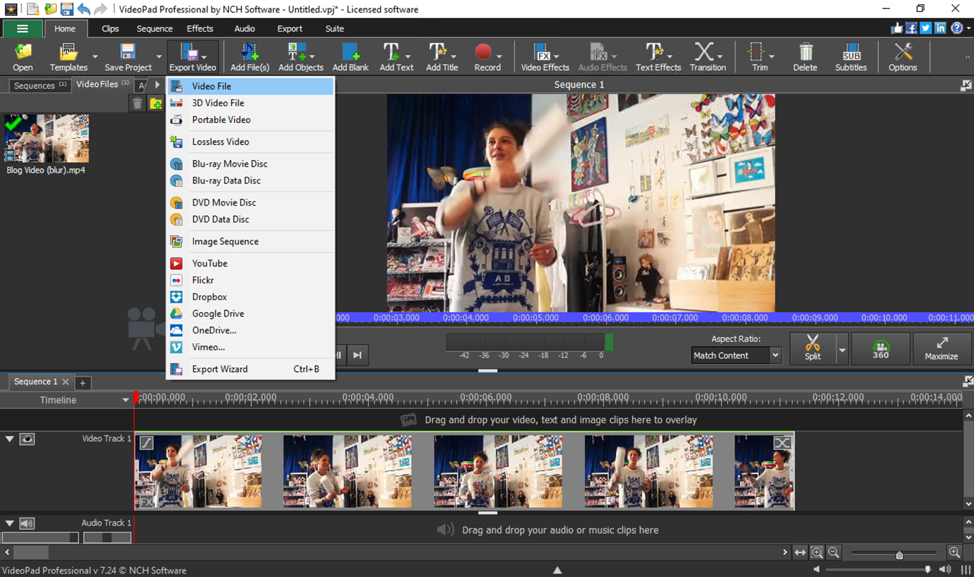Open the Transition tool
This screenshot has width=974, height=577.
(x=707, y=57)
